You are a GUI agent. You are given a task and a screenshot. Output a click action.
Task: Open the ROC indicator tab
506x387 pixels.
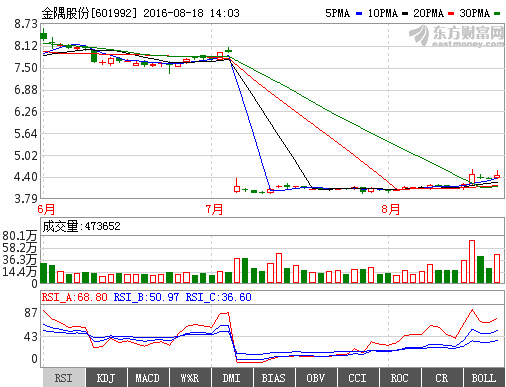(x=400, y=378)
